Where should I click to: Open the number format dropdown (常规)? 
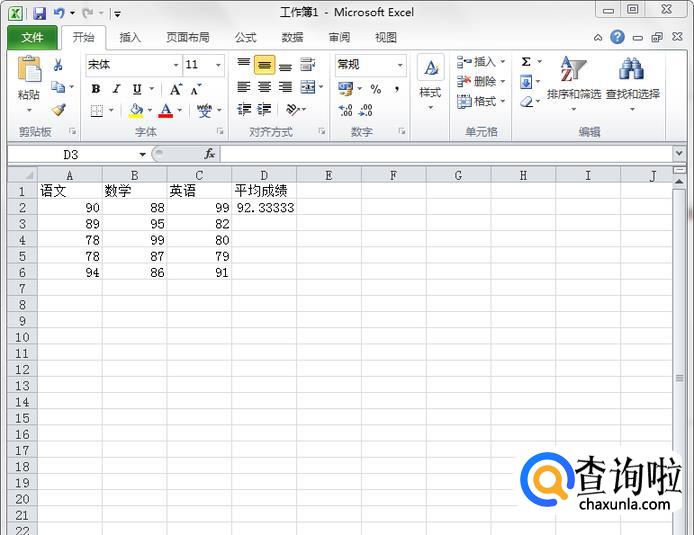[400, 65]
